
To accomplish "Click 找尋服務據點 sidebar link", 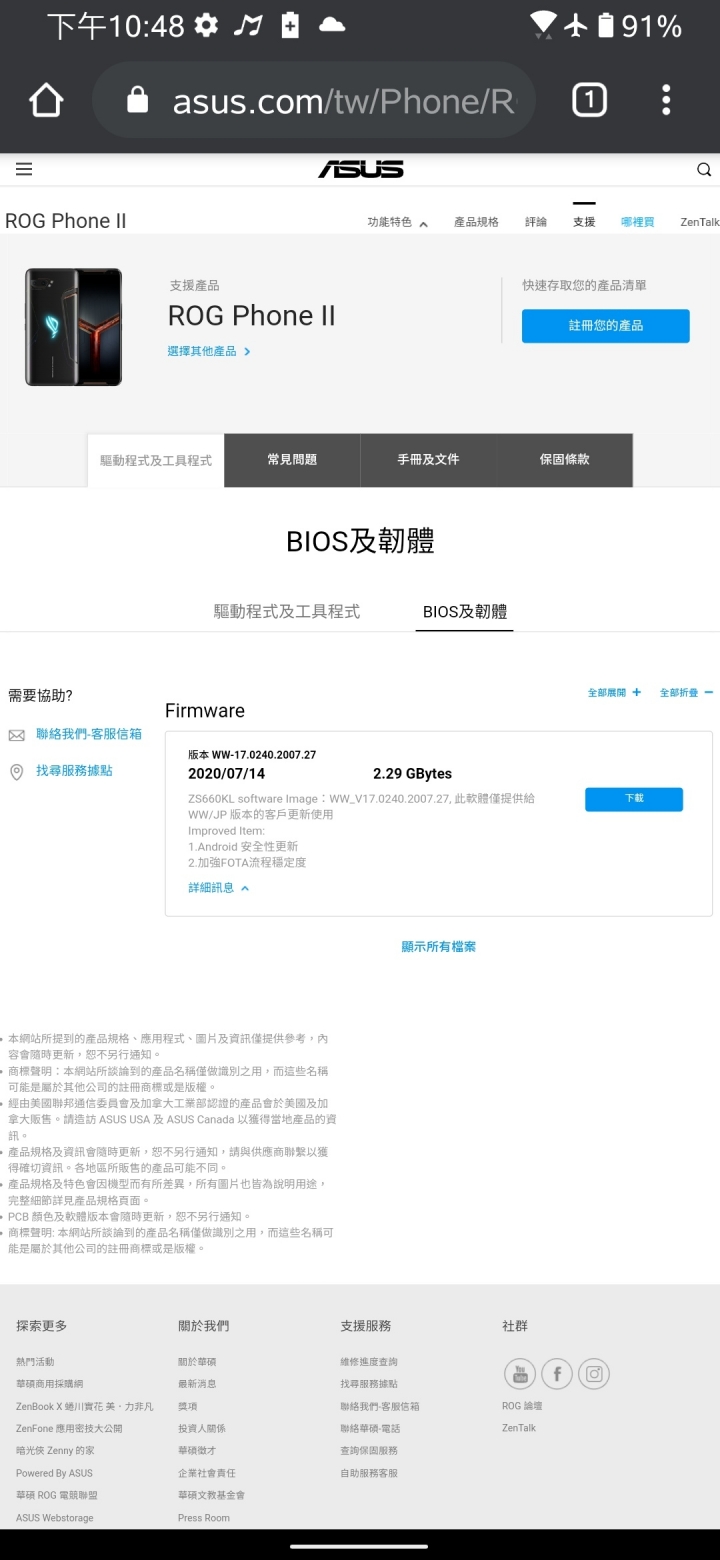I will 74,771.
